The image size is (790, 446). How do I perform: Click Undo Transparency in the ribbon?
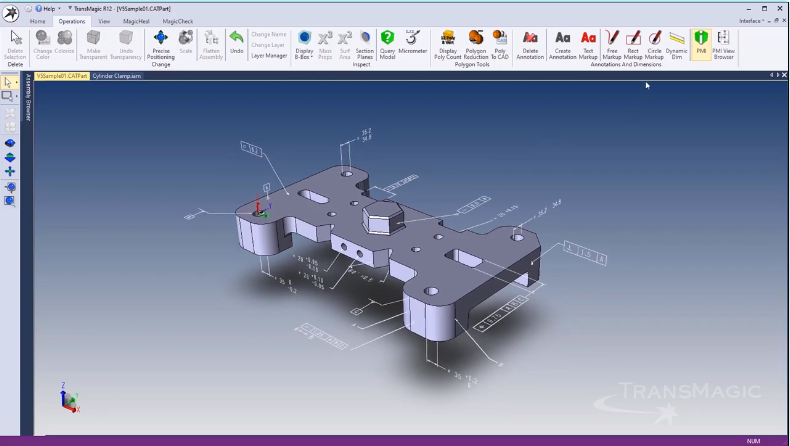126,44
